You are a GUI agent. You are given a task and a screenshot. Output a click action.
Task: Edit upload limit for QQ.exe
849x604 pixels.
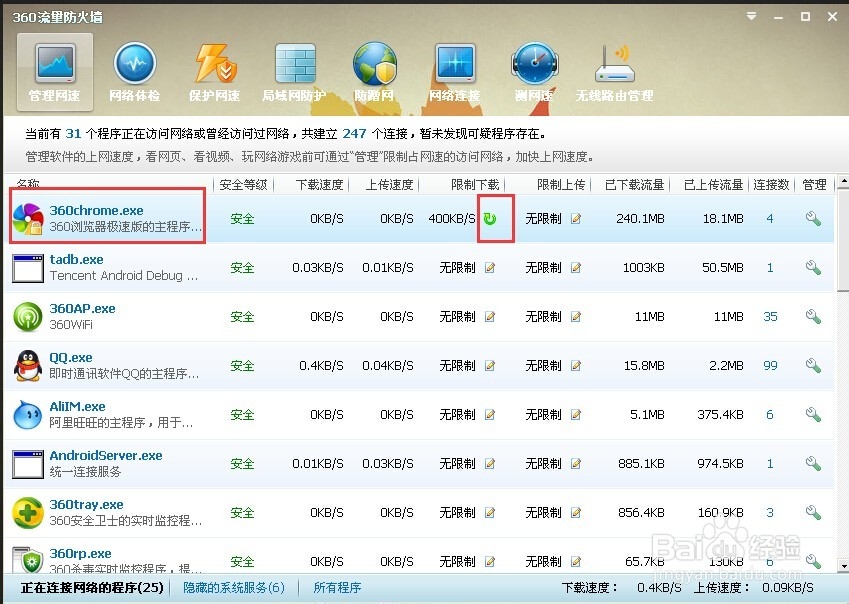tap(576, 365)
